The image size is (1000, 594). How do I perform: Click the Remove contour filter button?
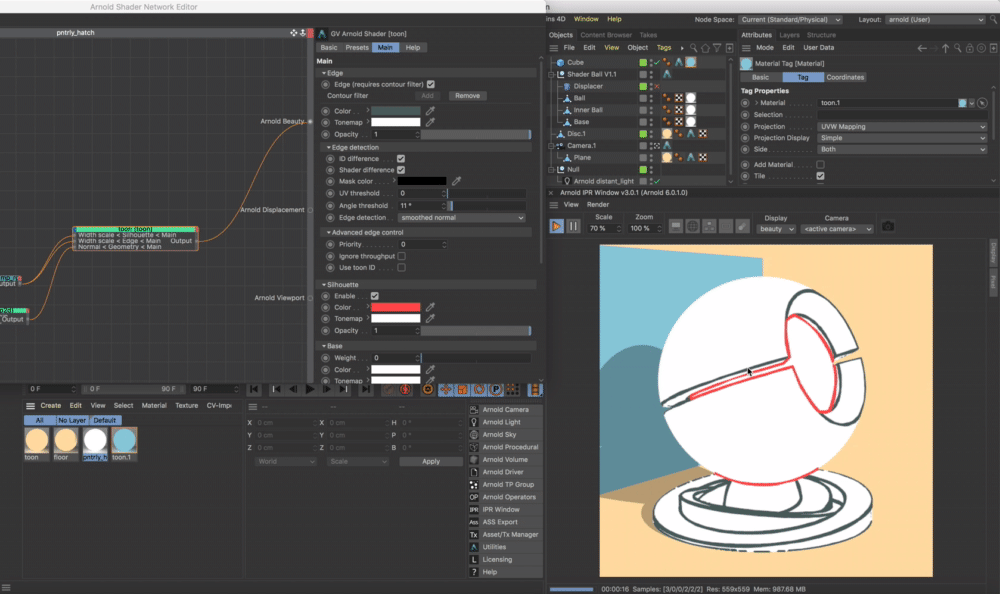(x=467, y=96)
